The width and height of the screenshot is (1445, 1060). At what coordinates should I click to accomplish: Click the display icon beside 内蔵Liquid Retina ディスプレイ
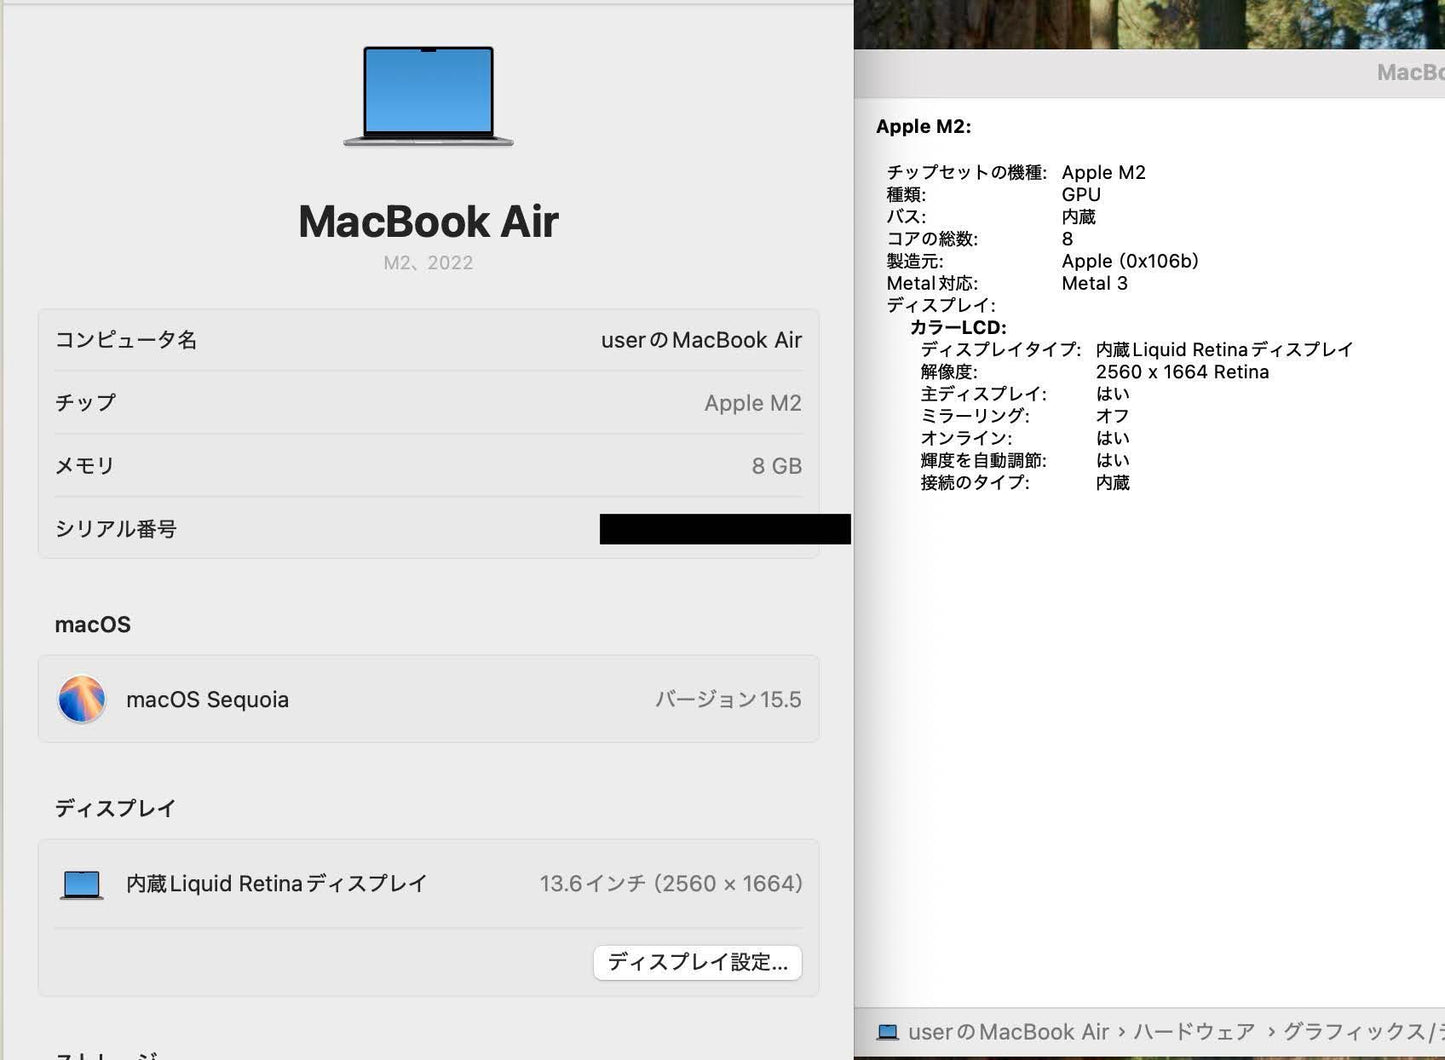[80, 884]
